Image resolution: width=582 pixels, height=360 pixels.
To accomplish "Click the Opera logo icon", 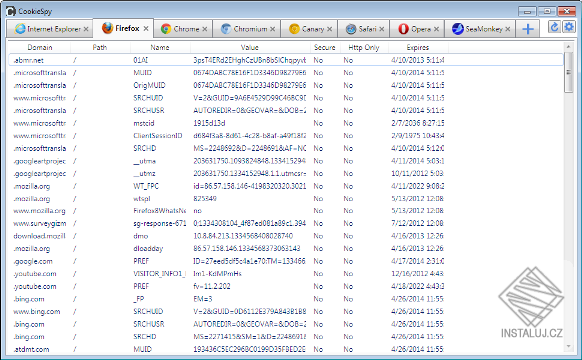I will coord(403,29).
